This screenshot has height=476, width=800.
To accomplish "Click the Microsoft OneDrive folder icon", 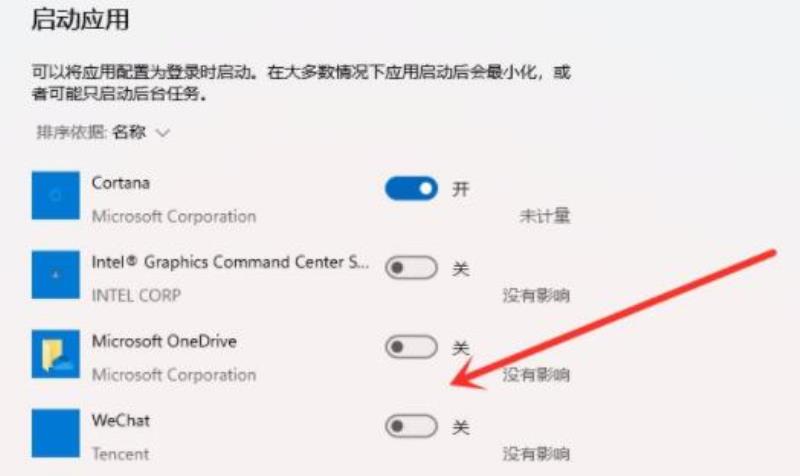I will tap(56, 354).
